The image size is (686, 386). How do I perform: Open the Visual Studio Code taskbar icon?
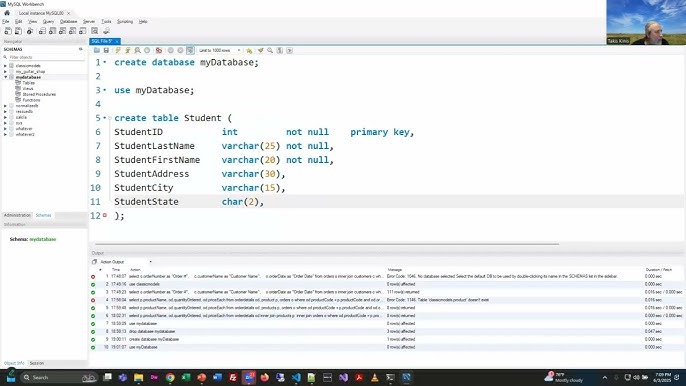click(x=296, y=377)
